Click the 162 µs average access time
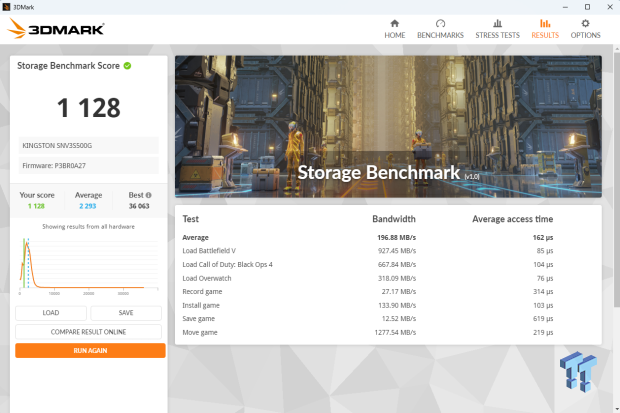 pyautogui.click(x=543, y=238)
